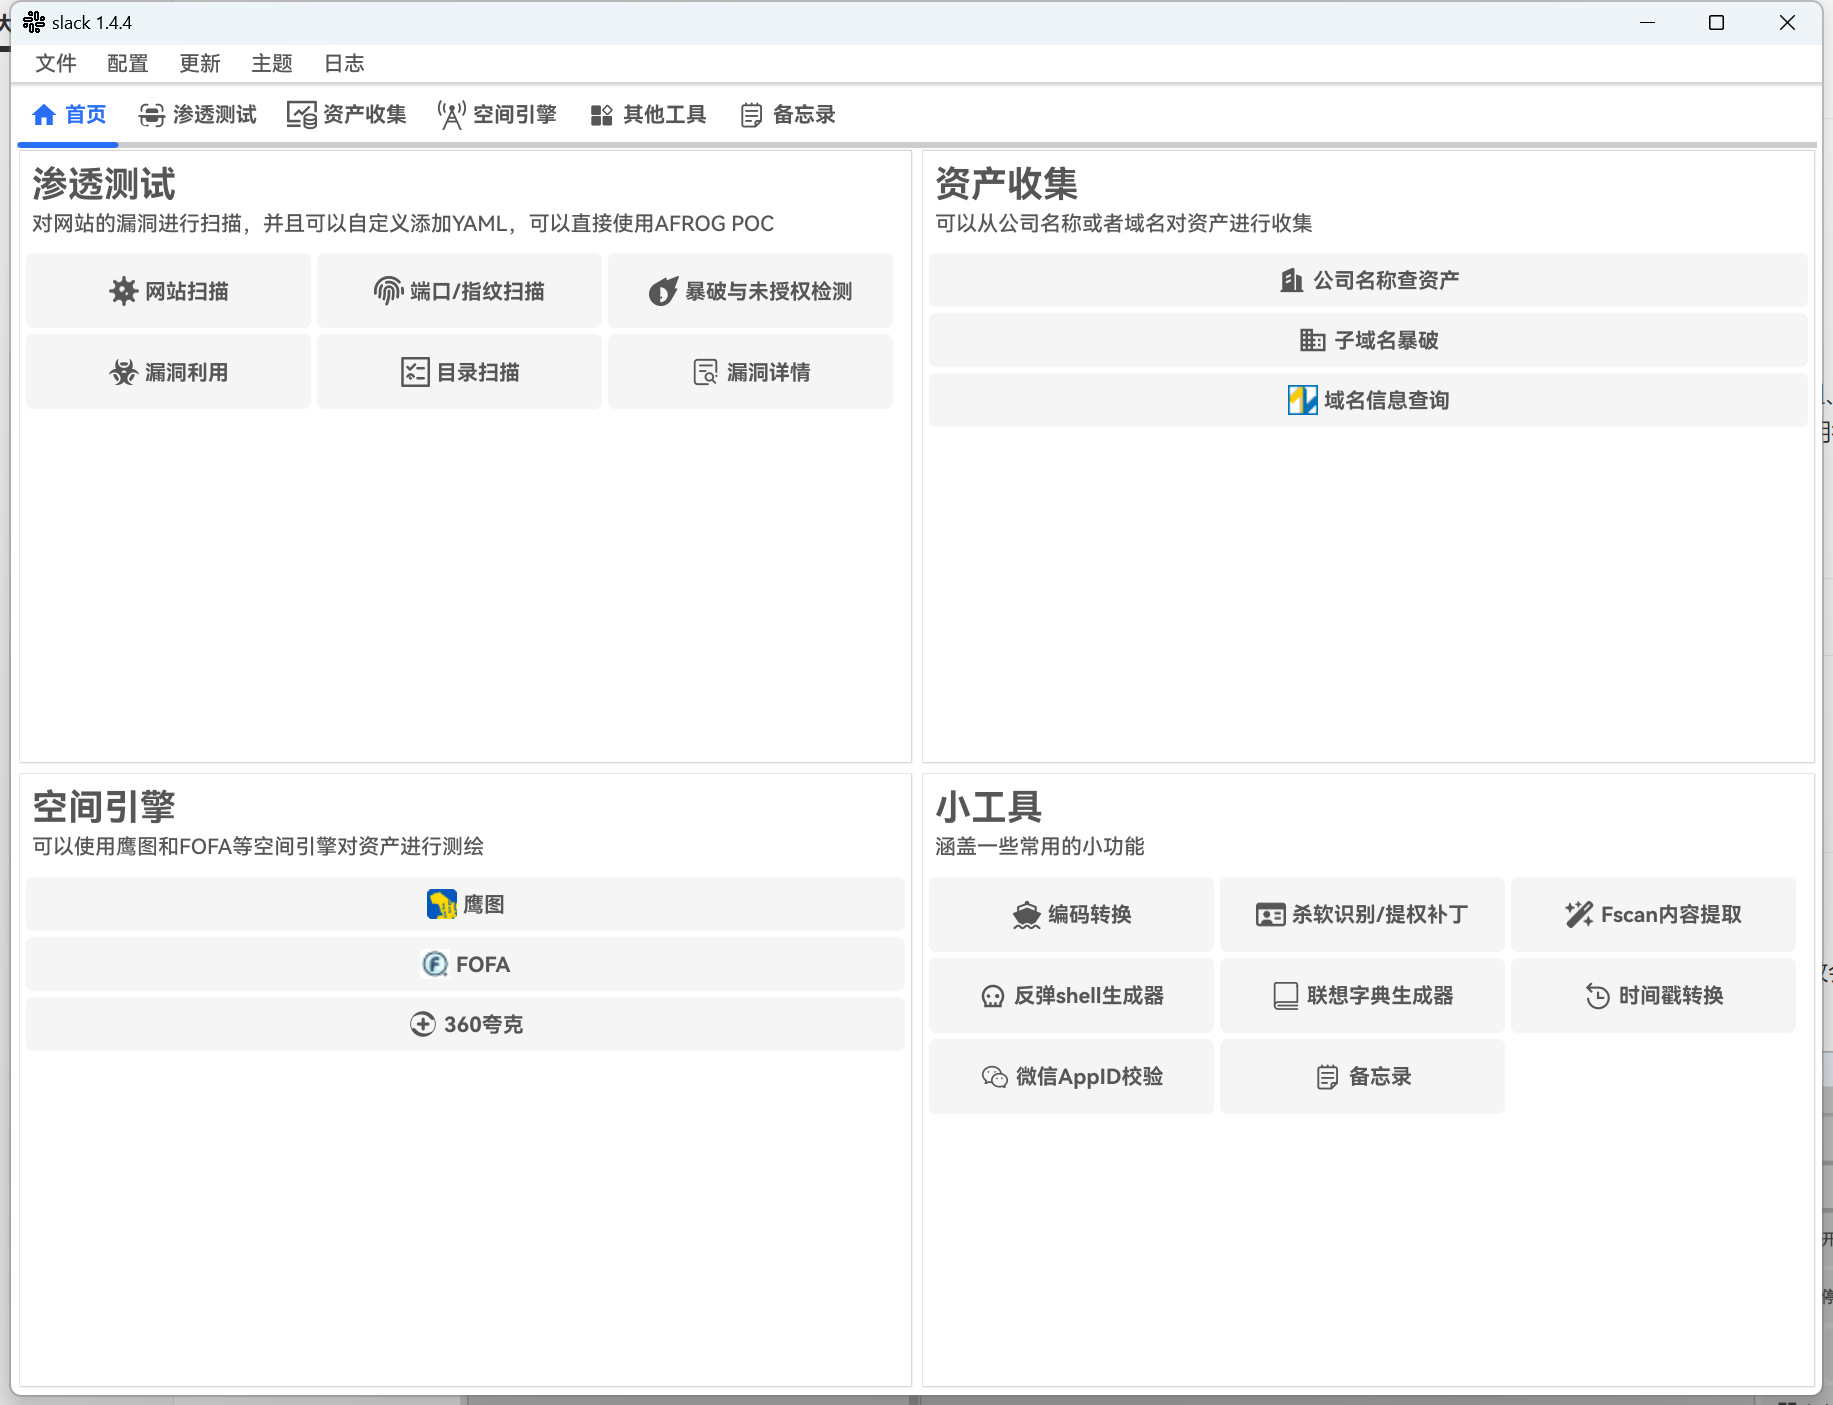Viewport: 1833px width, 1405px height.
Task: Click the checklist icon on 目录扫描
Action: pyautogui.click(x=415, y=372)
